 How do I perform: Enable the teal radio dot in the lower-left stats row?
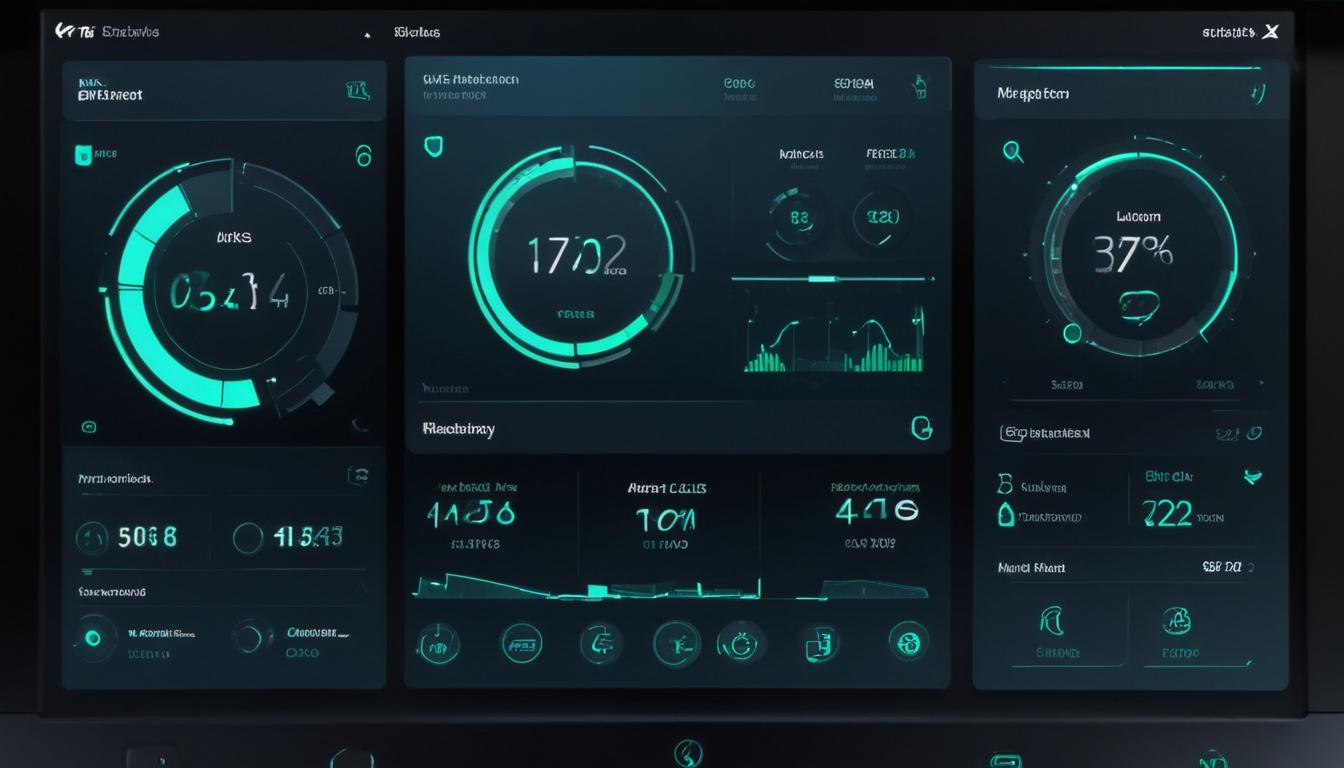pos(94,637)
